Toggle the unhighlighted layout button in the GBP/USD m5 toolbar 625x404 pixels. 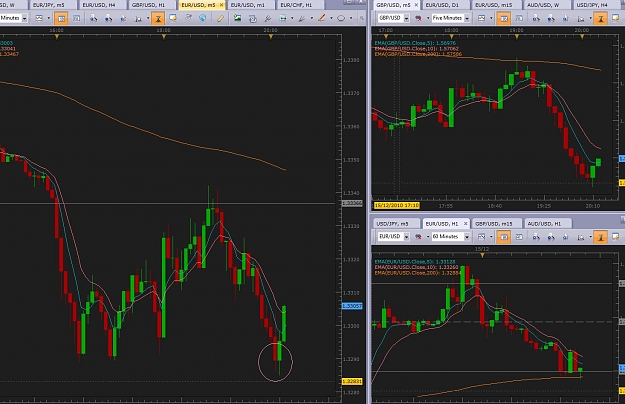coord(519,18)
